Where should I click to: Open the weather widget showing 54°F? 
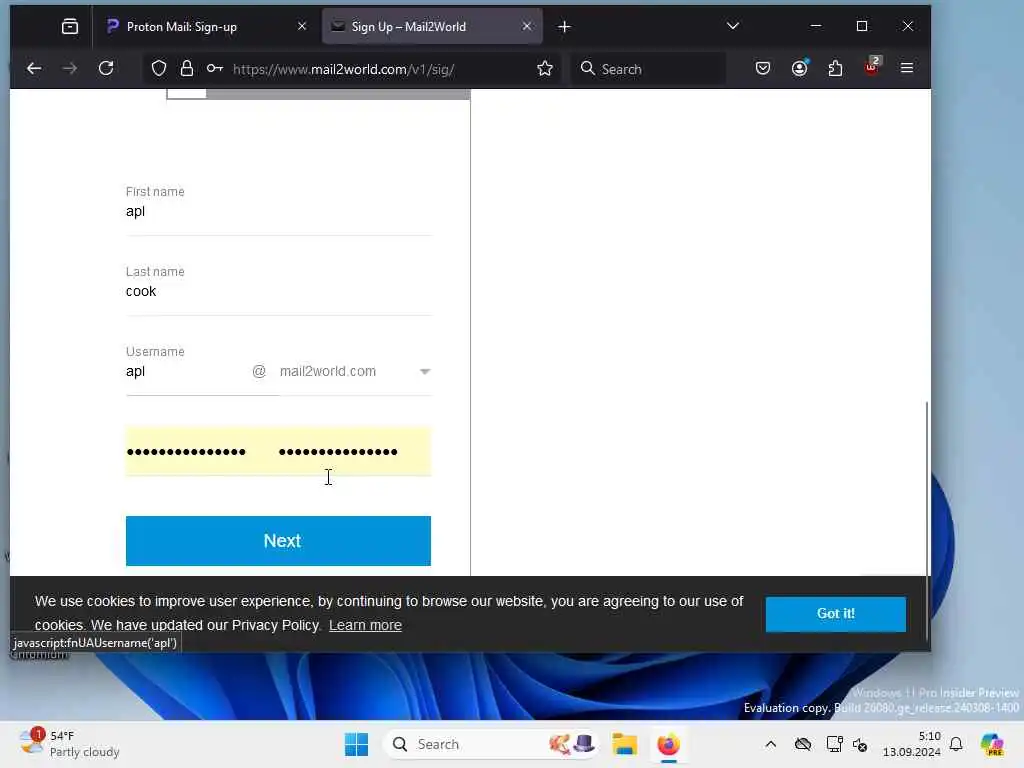point(69,744)
